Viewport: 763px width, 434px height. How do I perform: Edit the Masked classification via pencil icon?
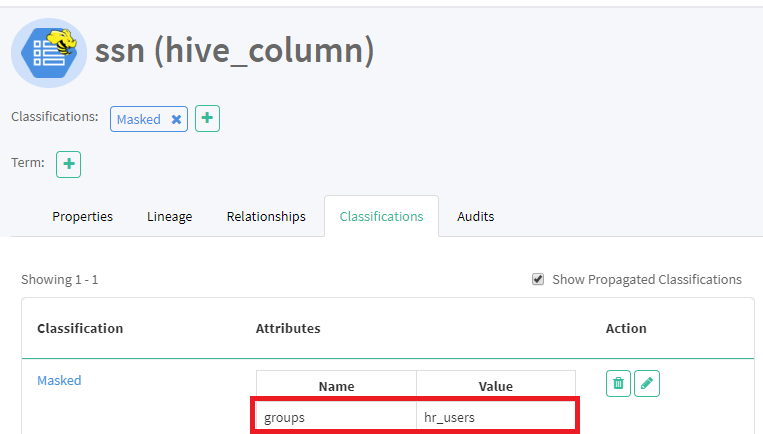point(647,383)
